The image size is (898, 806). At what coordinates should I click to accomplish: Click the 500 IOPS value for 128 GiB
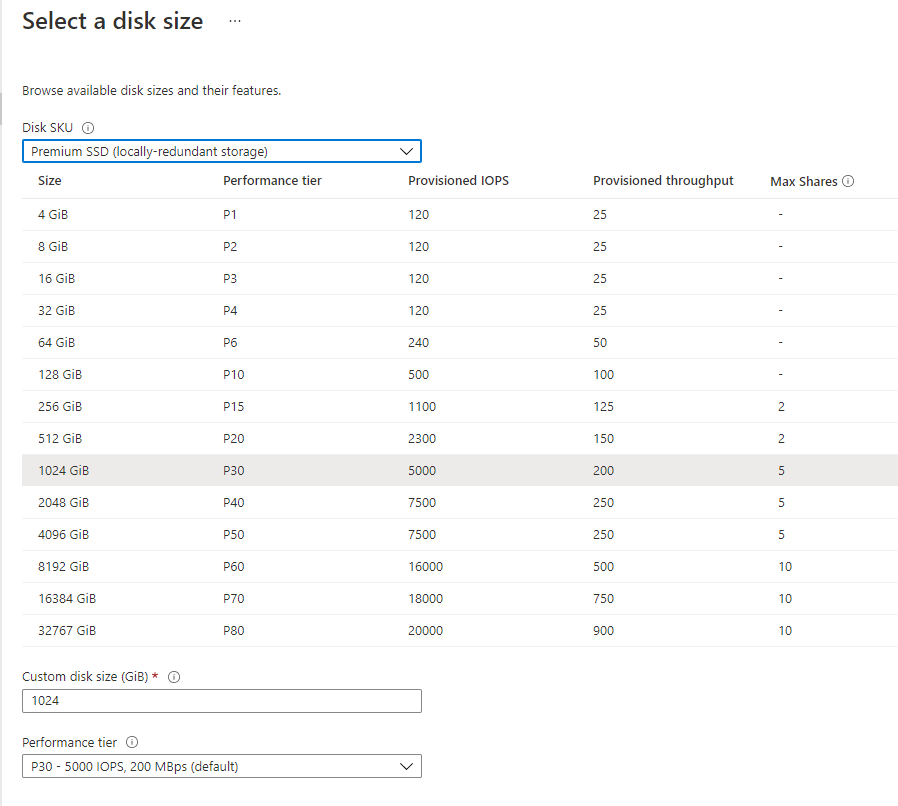tap(418, 375)
